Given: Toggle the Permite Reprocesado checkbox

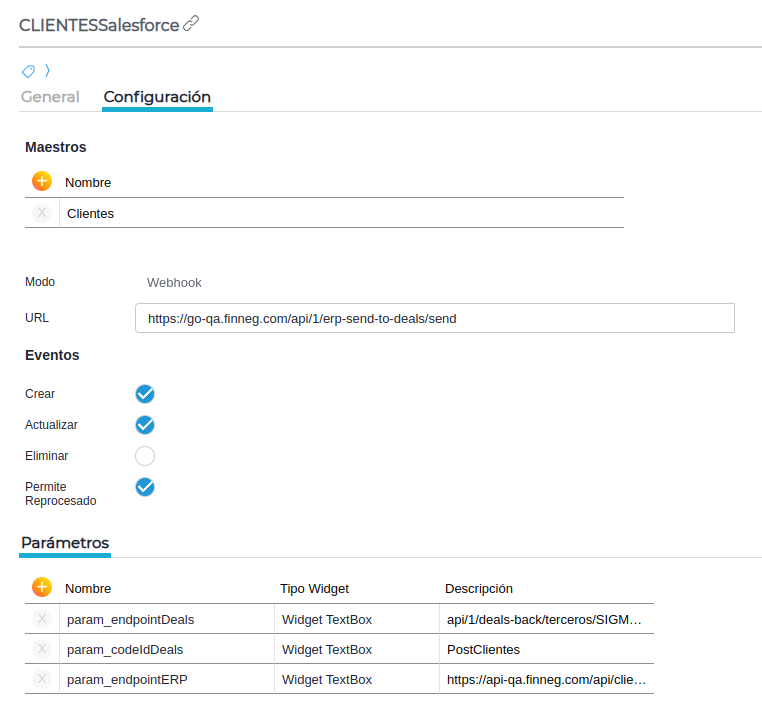Looking at the screenshot, I should 145,487.
